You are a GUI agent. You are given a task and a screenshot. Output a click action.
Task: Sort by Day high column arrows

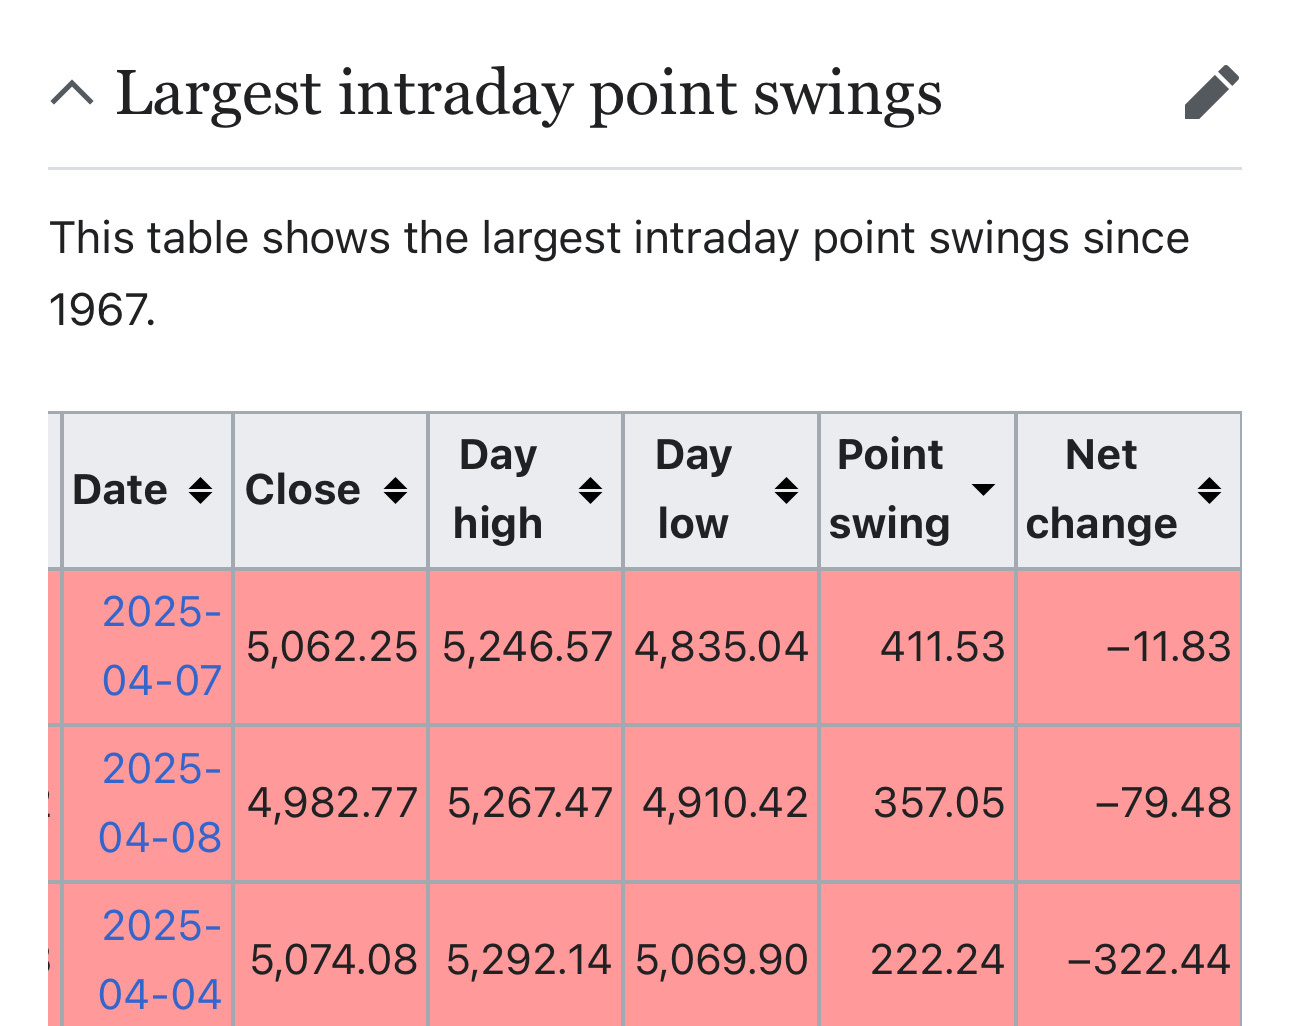[591, 490]
